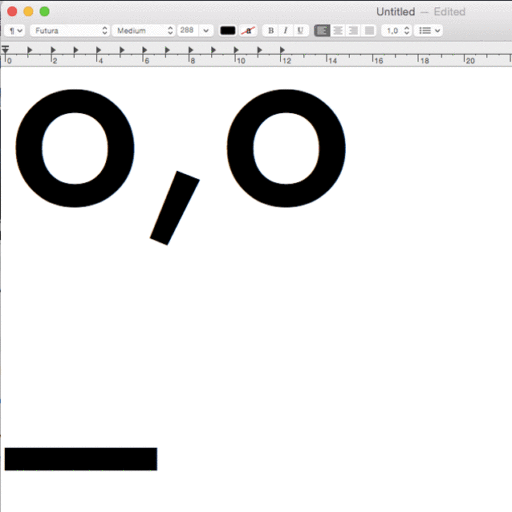Open the paragraph styles menu
512x512 pixels.
(x=15, y=31)
